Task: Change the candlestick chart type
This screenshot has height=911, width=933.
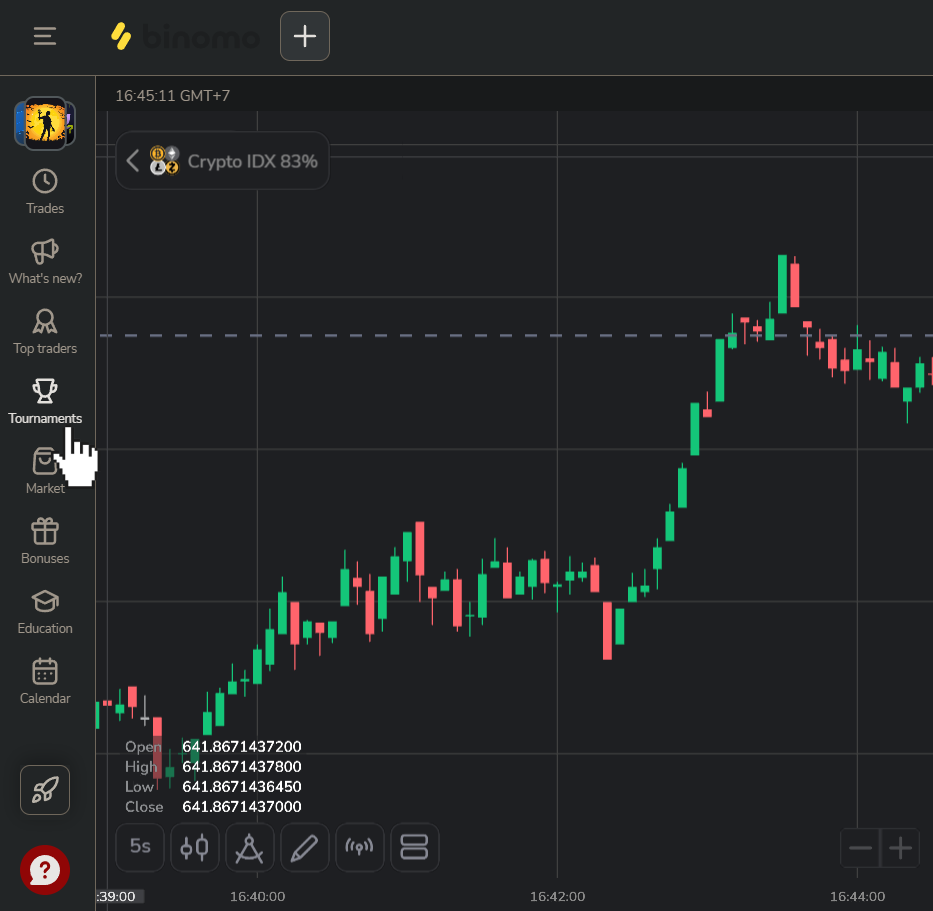Action: pyautogui.click(x=195, y=848)
